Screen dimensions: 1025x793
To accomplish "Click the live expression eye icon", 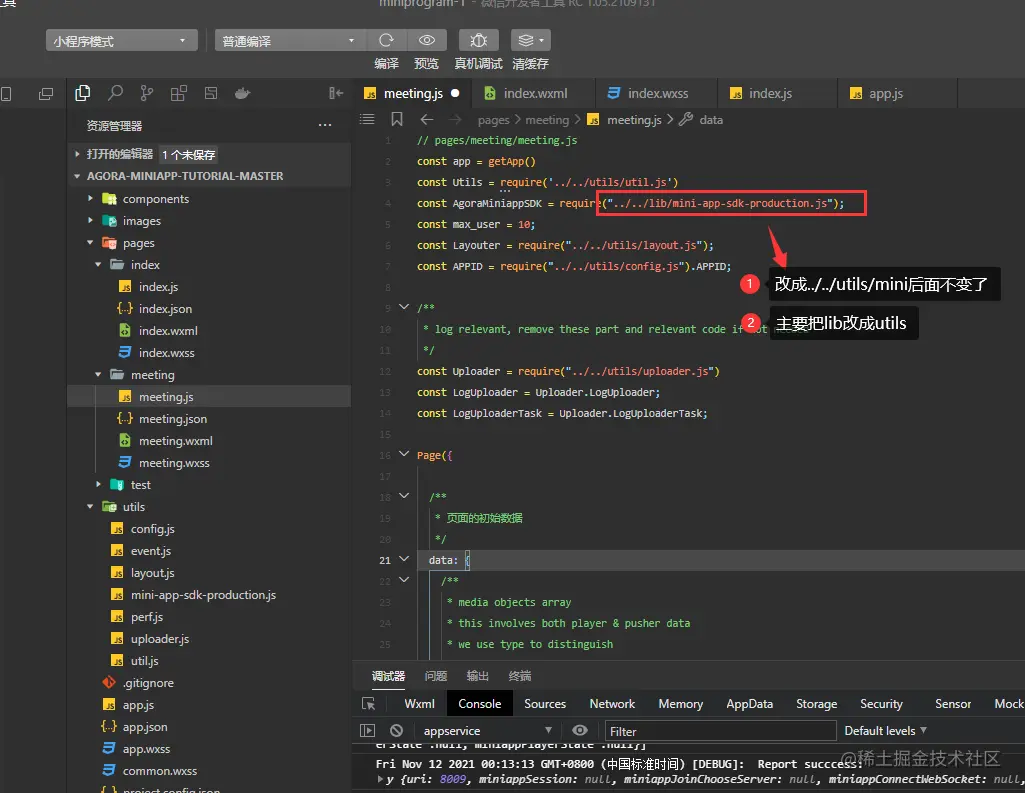I will point(580,730).
